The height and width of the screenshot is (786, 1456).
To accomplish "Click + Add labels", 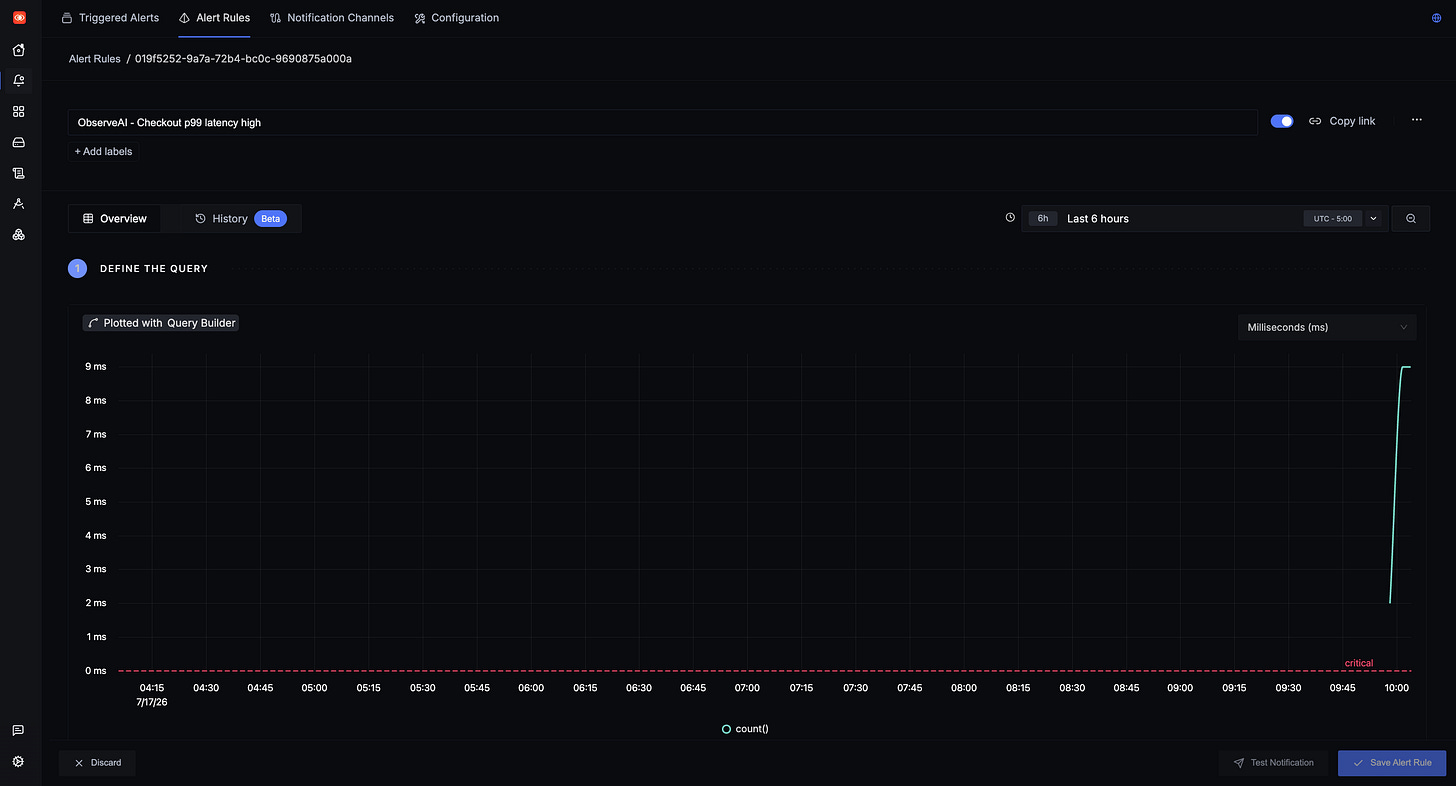I will 103,152.
